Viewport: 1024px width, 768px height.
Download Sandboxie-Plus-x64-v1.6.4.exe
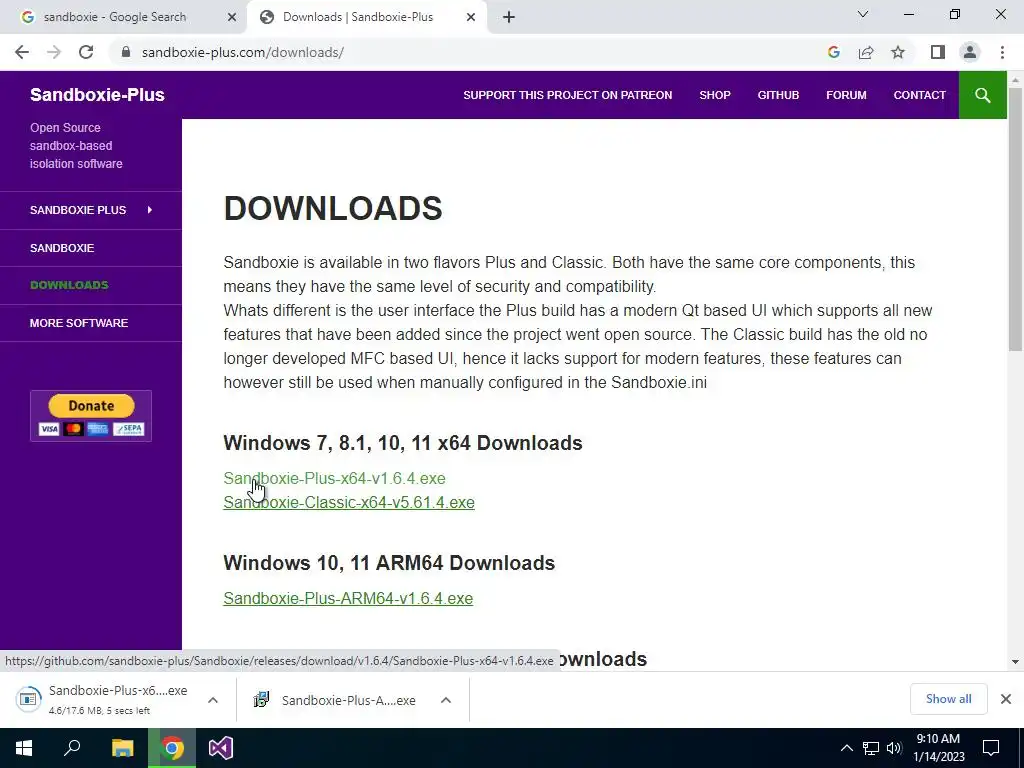[x=334, y=479]
